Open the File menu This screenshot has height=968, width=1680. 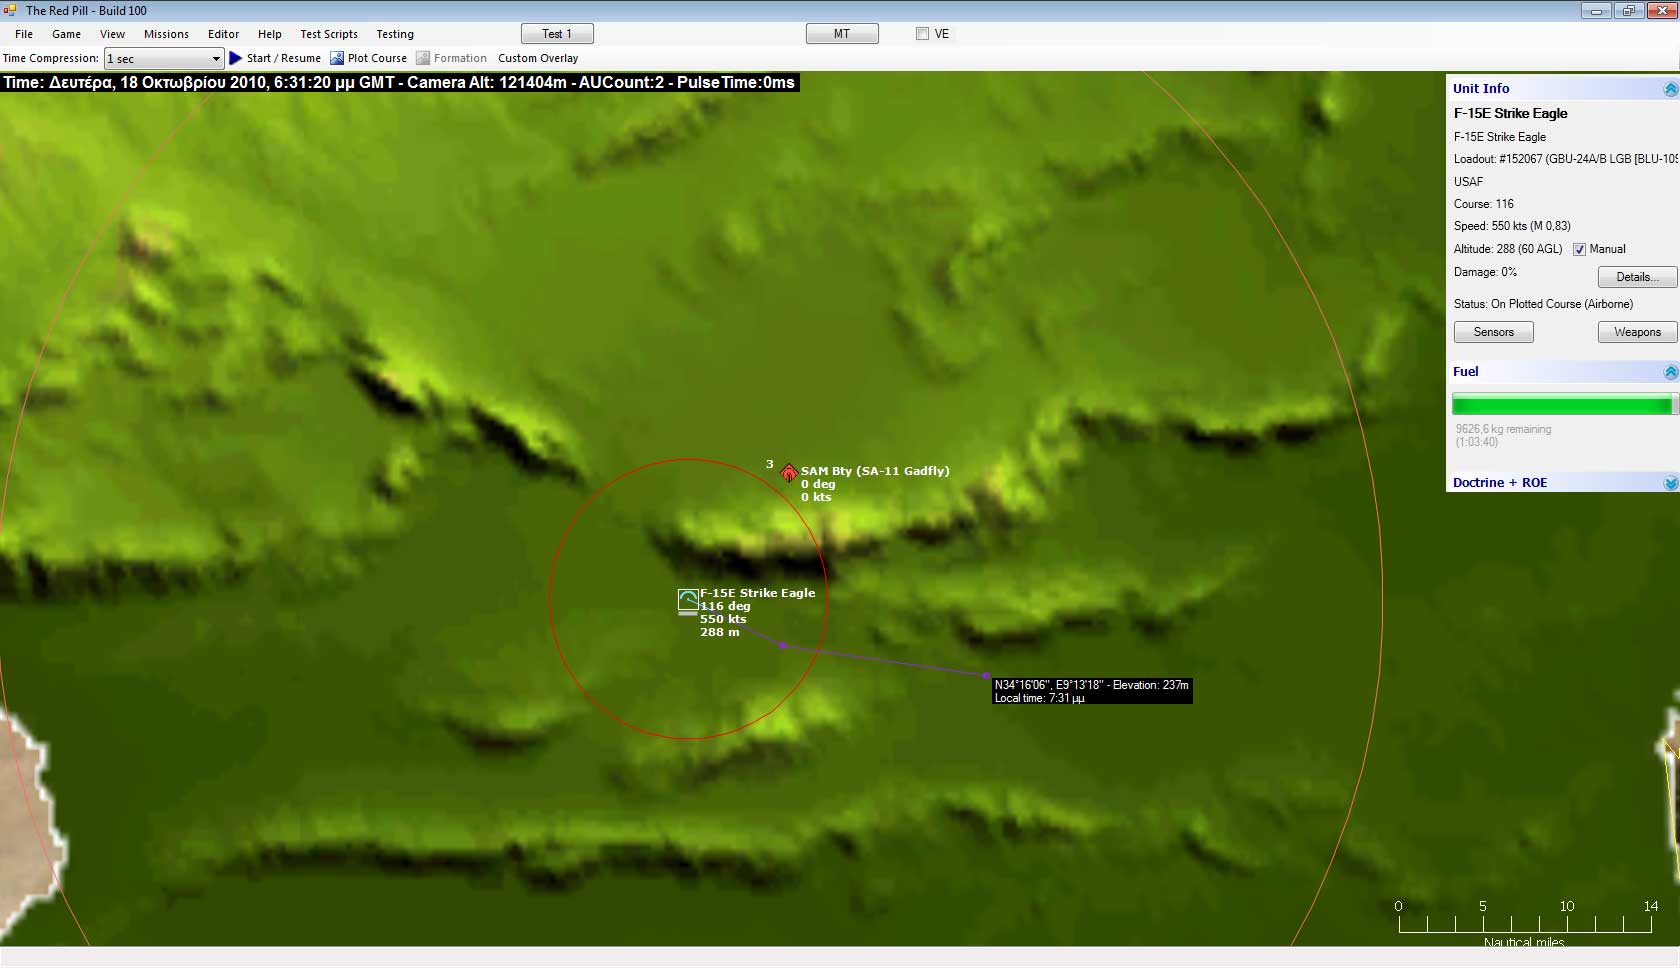tap(24, 34)
